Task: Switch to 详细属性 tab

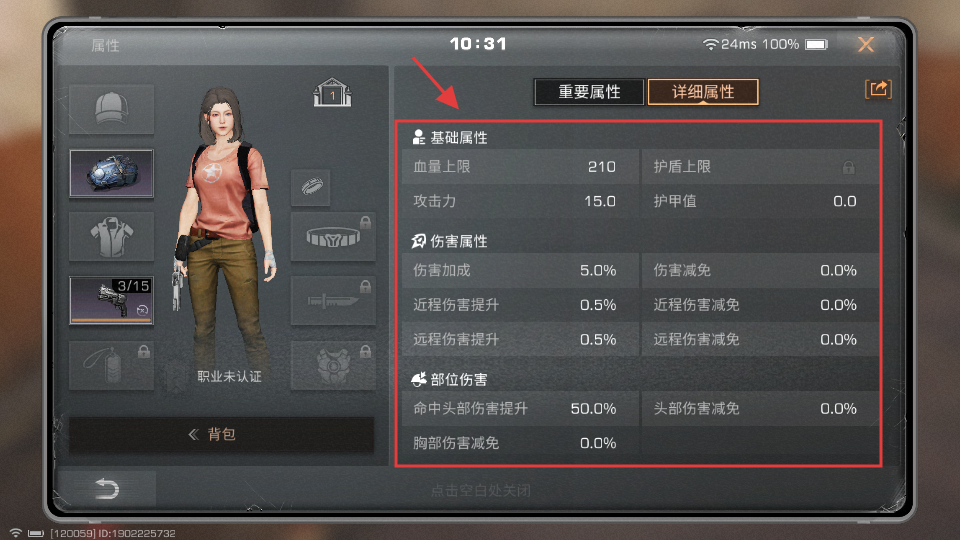Action: pyautogui.click(x=703, y=92)
